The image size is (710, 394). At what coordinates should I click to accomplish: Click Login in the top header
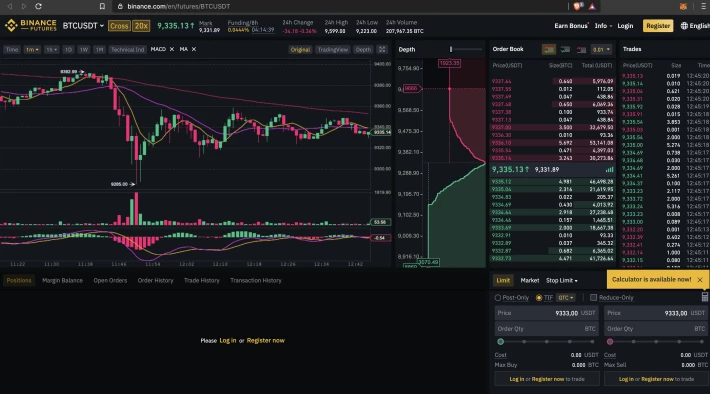[x=625, y=26]
